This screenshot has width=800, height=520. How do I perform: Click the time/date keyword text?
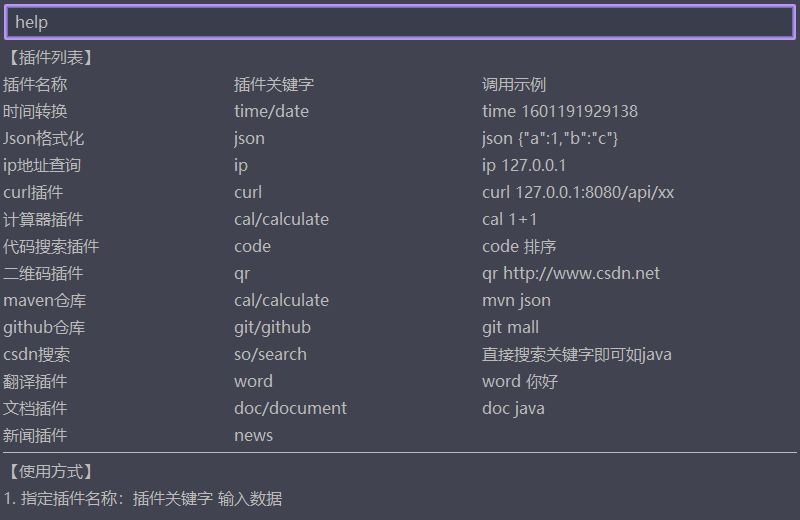271,111
